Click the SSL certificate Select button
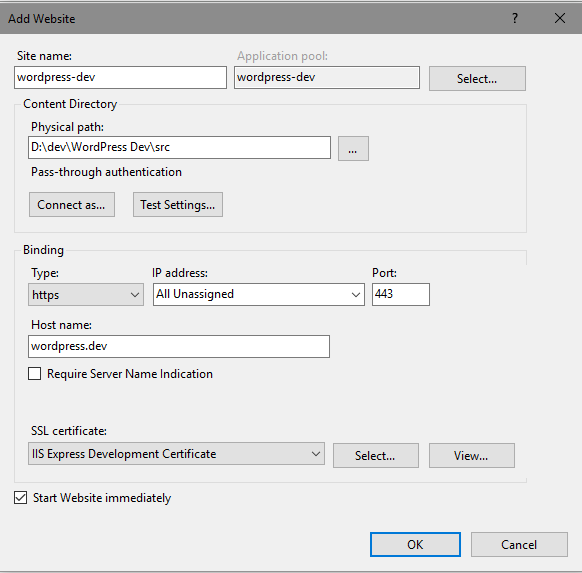Viewport: 582px width, 573px height. [376, 455]
